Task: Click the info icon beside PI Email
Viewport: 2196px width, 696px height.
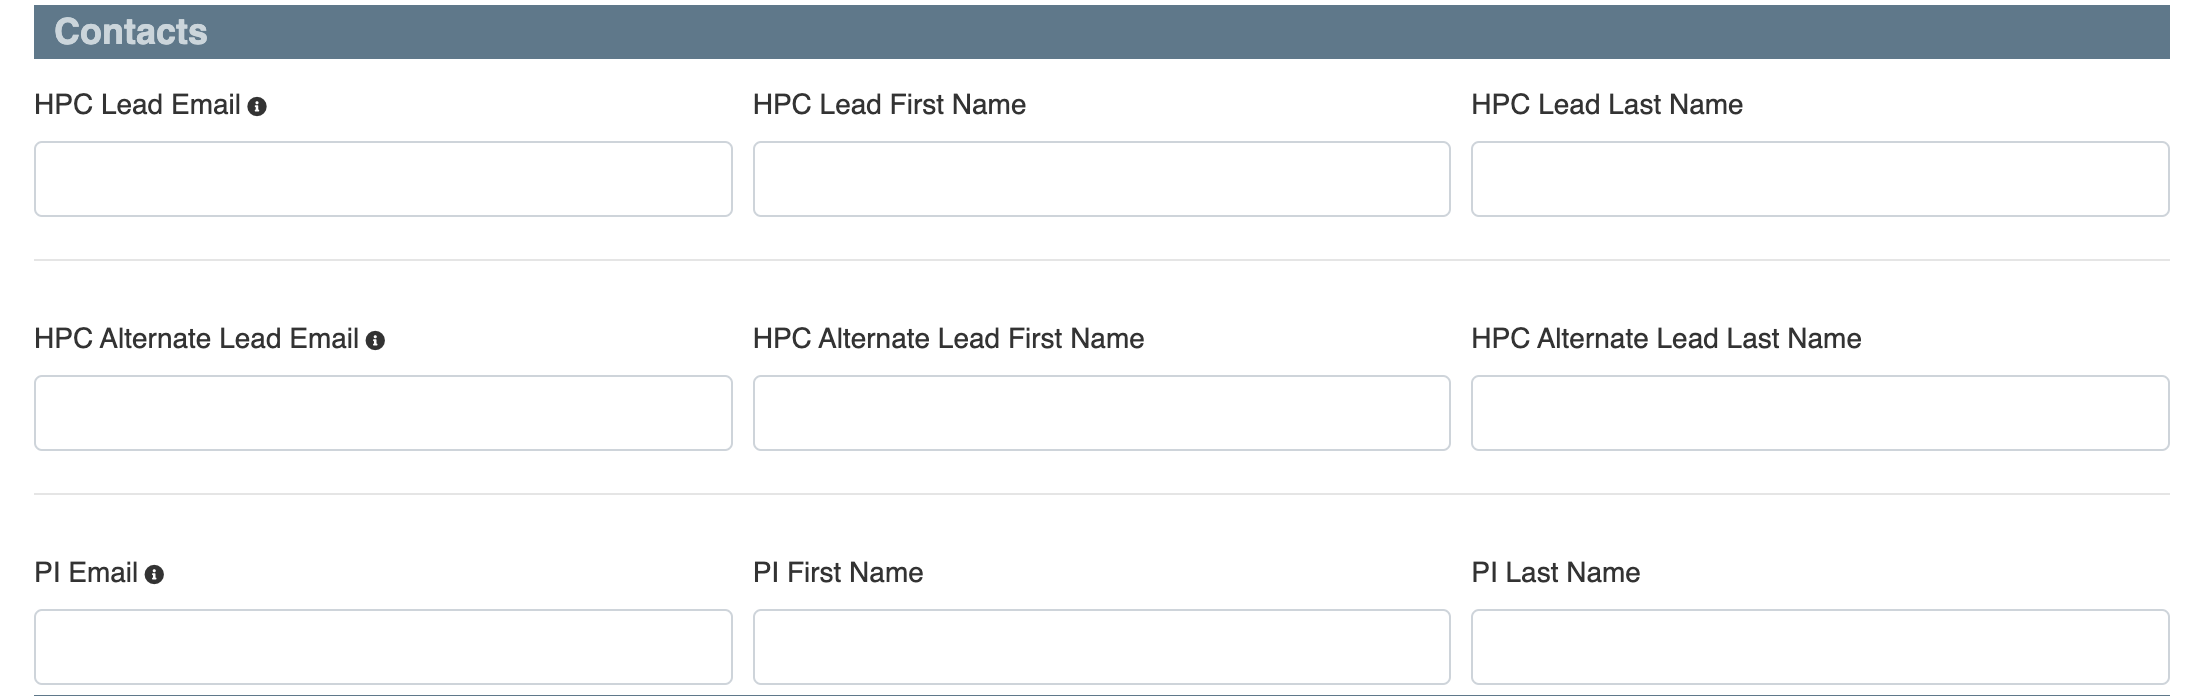Action: pos(154,575)
